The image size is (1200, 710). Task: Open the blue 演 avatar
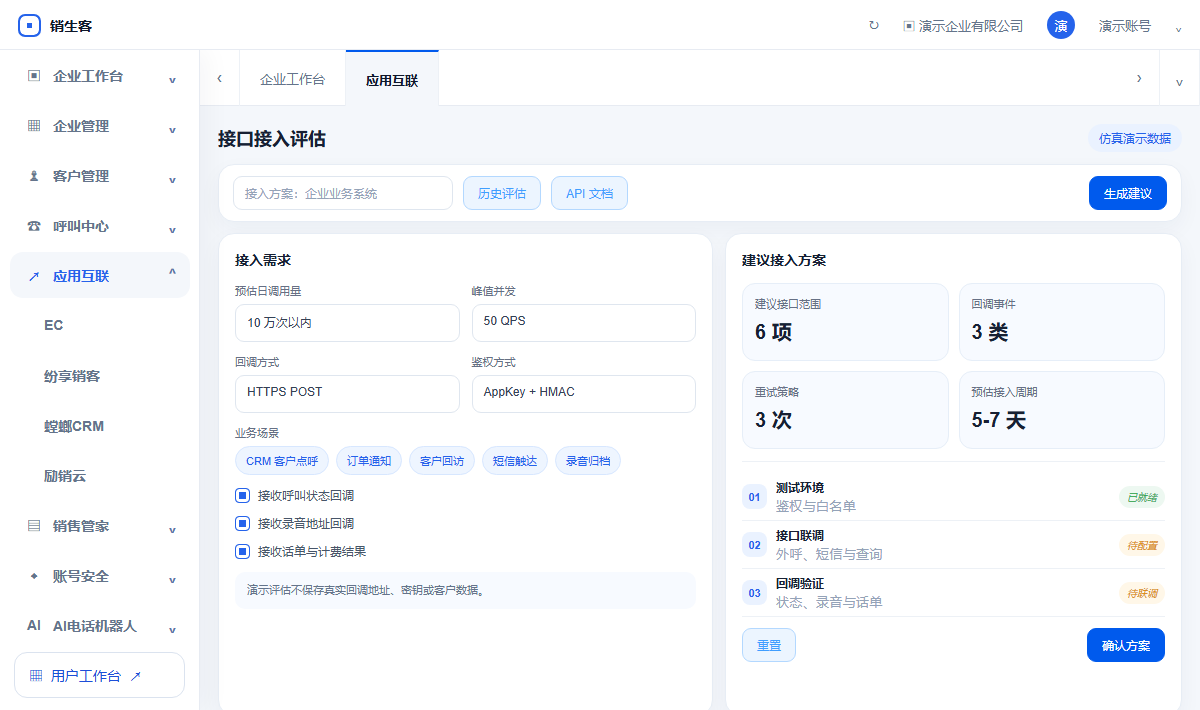(x=1061, y=26)
